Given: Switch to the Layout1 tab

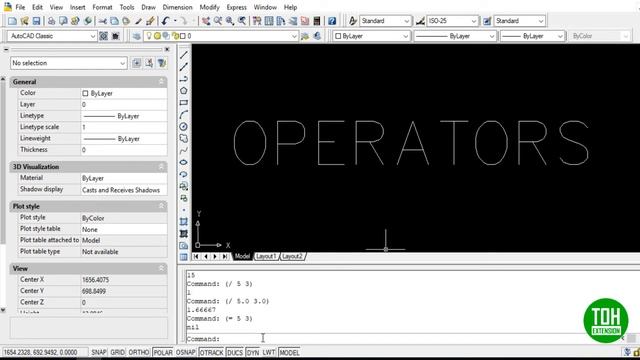Looking at the screenshot, I should click(x=266, y=256).
